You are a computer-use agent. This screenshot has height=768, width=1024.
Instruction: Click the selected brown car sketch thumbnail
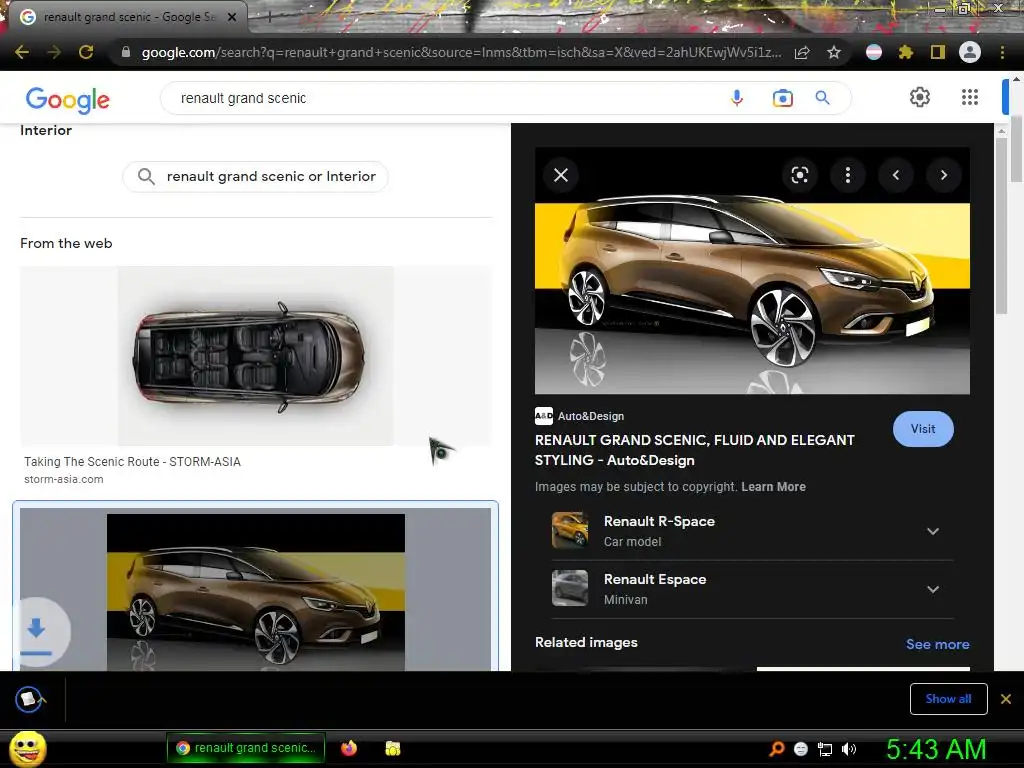coord(255,590)
